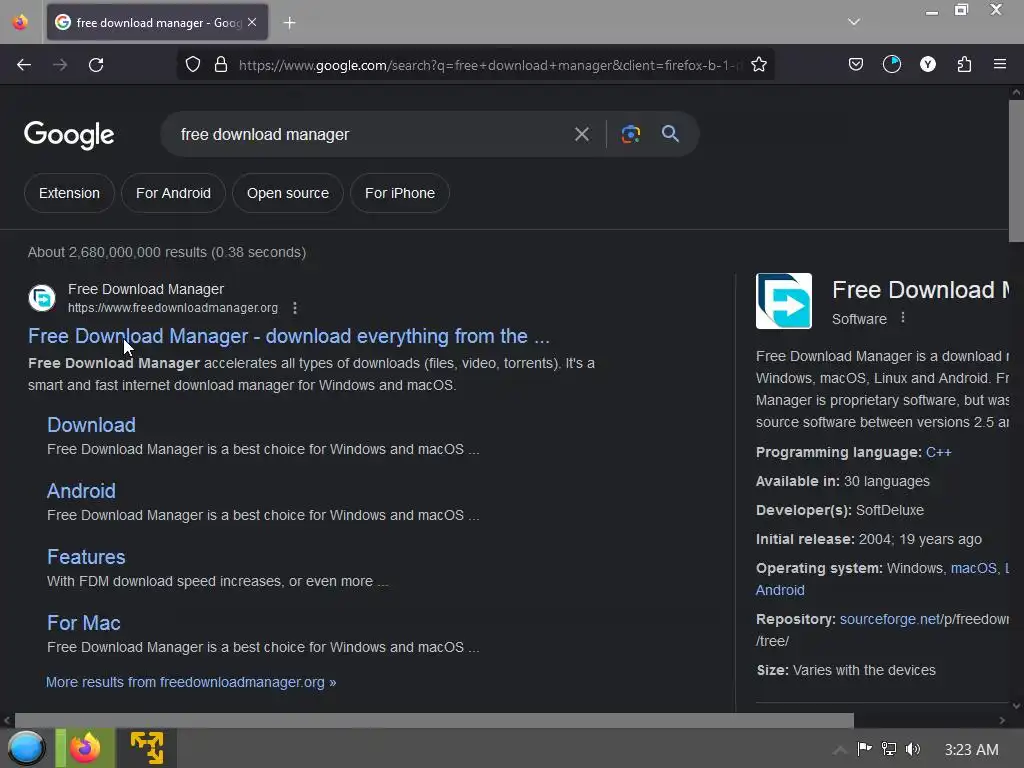1024x768 pixels.
Task: Click the flag tray icon
Action: pos(865,749)
